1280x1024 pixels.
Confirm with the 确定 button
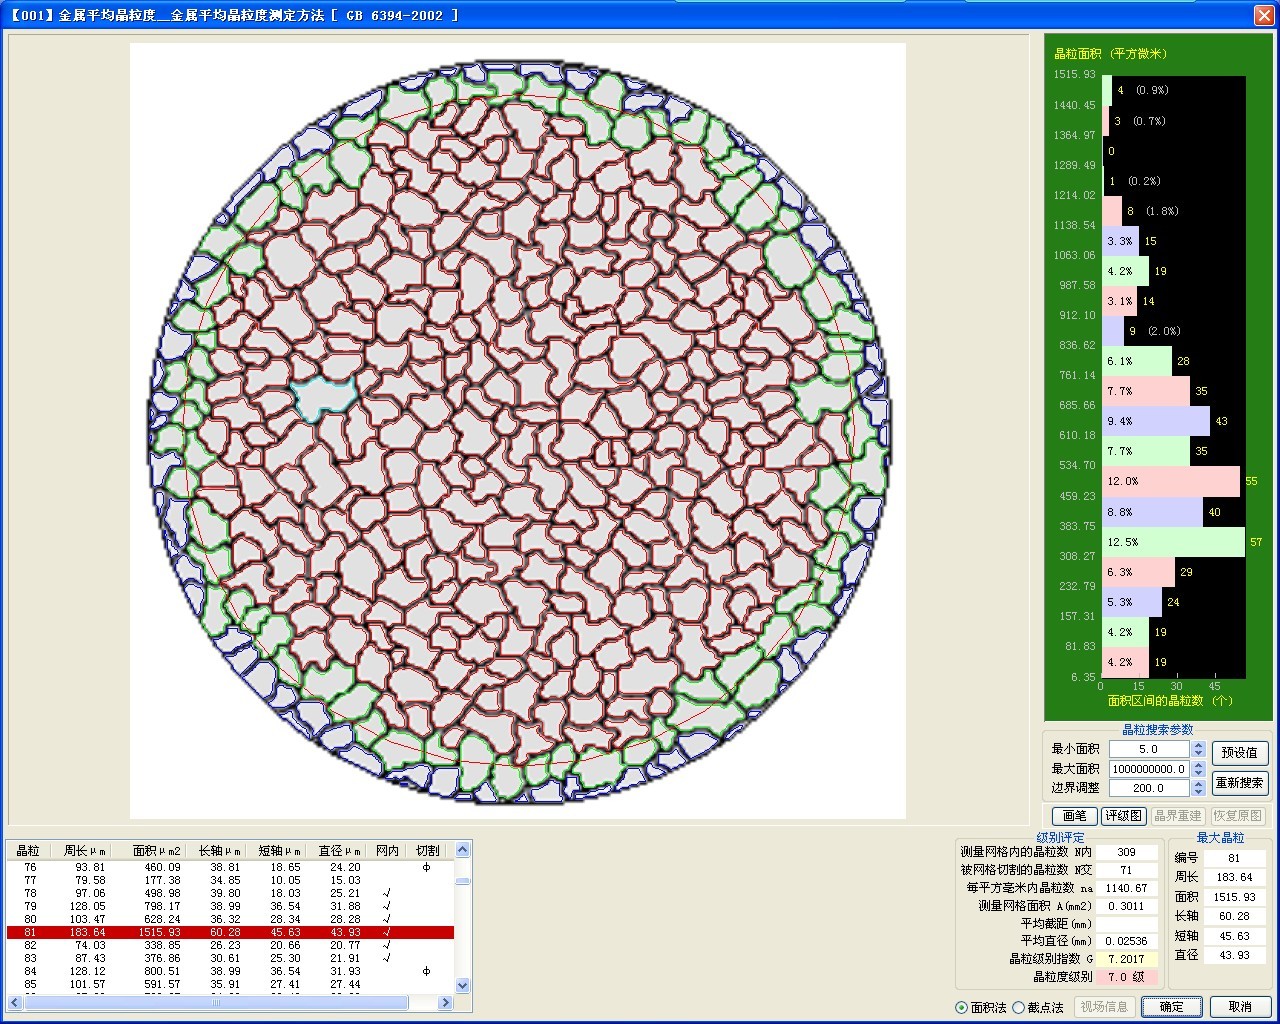[1171, 1007]
